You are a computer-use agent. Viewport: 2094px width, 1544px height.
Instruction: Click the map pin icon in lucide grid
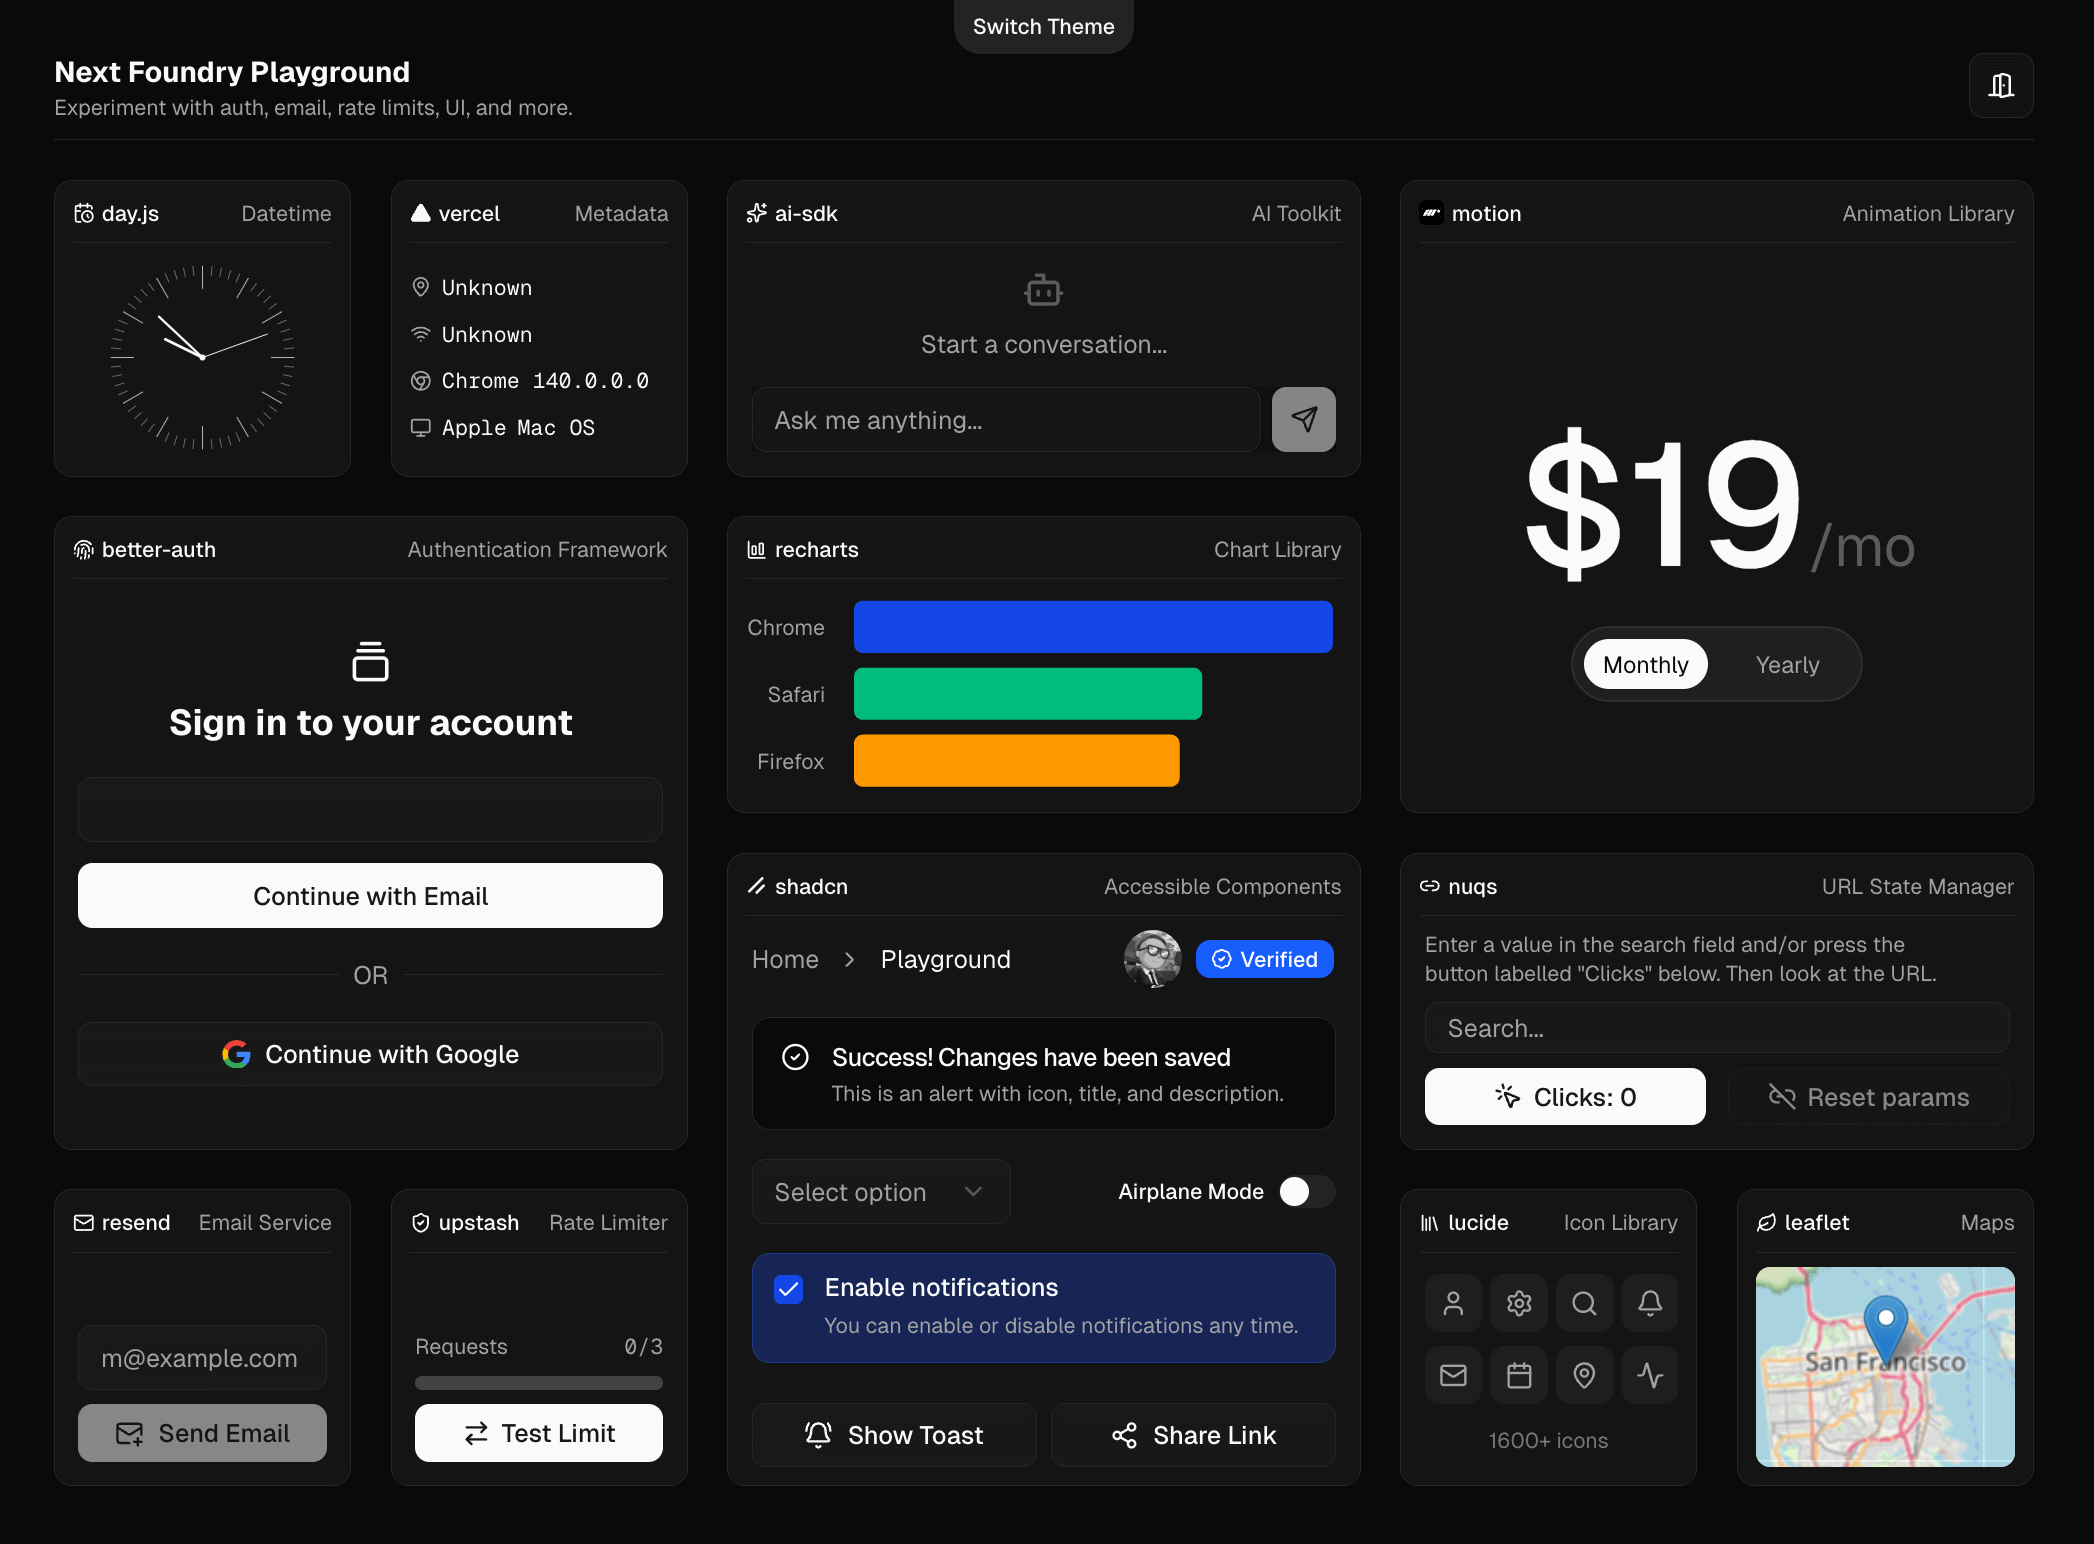coord(1584,1376)
